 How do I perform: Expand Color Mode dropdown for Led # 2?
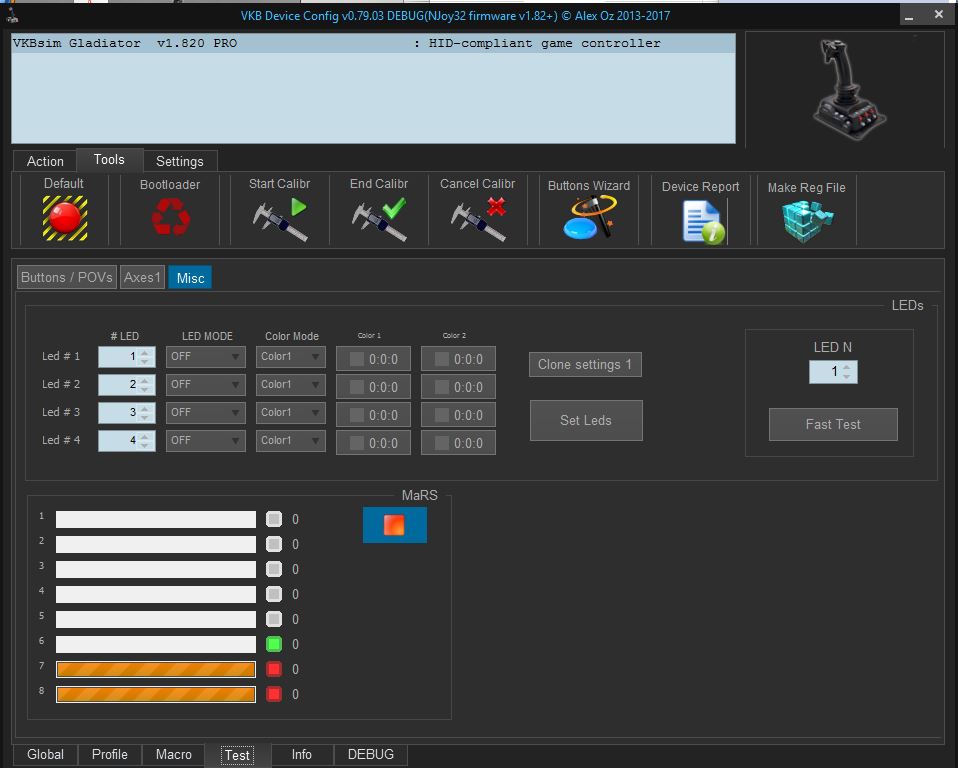point(290,385)
